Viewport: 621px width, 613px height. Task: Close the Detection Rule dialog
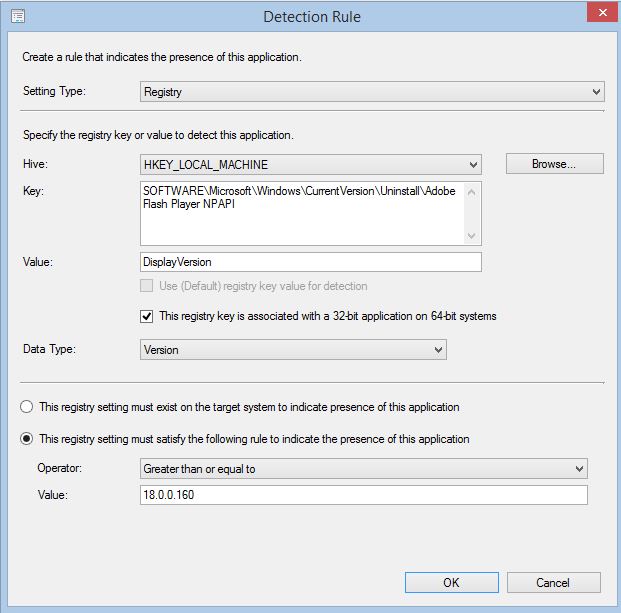tap(603, 12)
